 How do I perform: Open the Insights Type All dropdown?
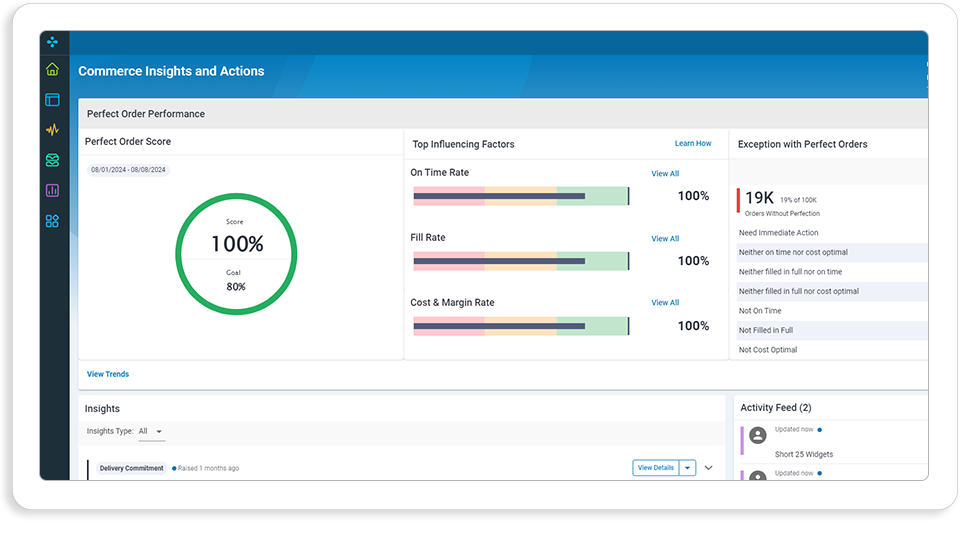[151, 432]
